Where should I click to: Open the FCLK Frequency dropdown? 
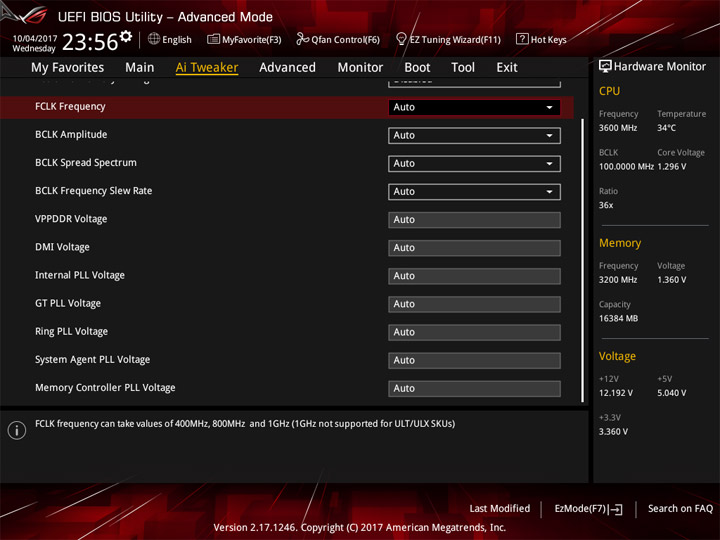pyautogui.click(x=474, y=107)
